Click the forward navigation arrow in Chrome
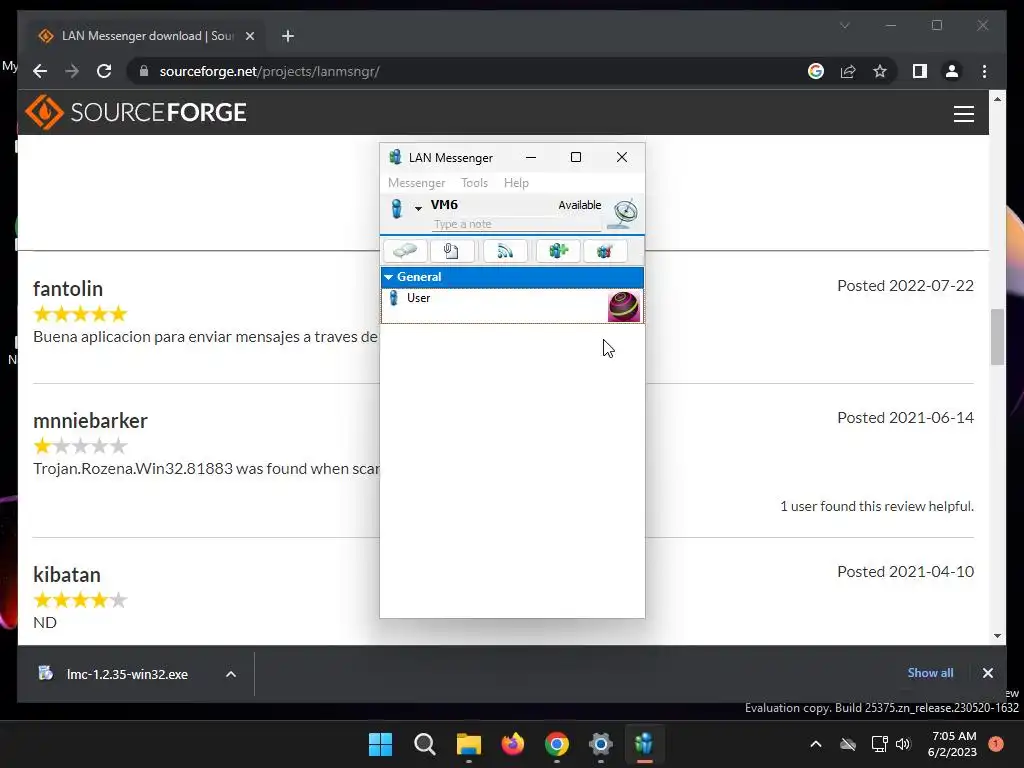Viewport: 1024px width, 768px height. 72,71
